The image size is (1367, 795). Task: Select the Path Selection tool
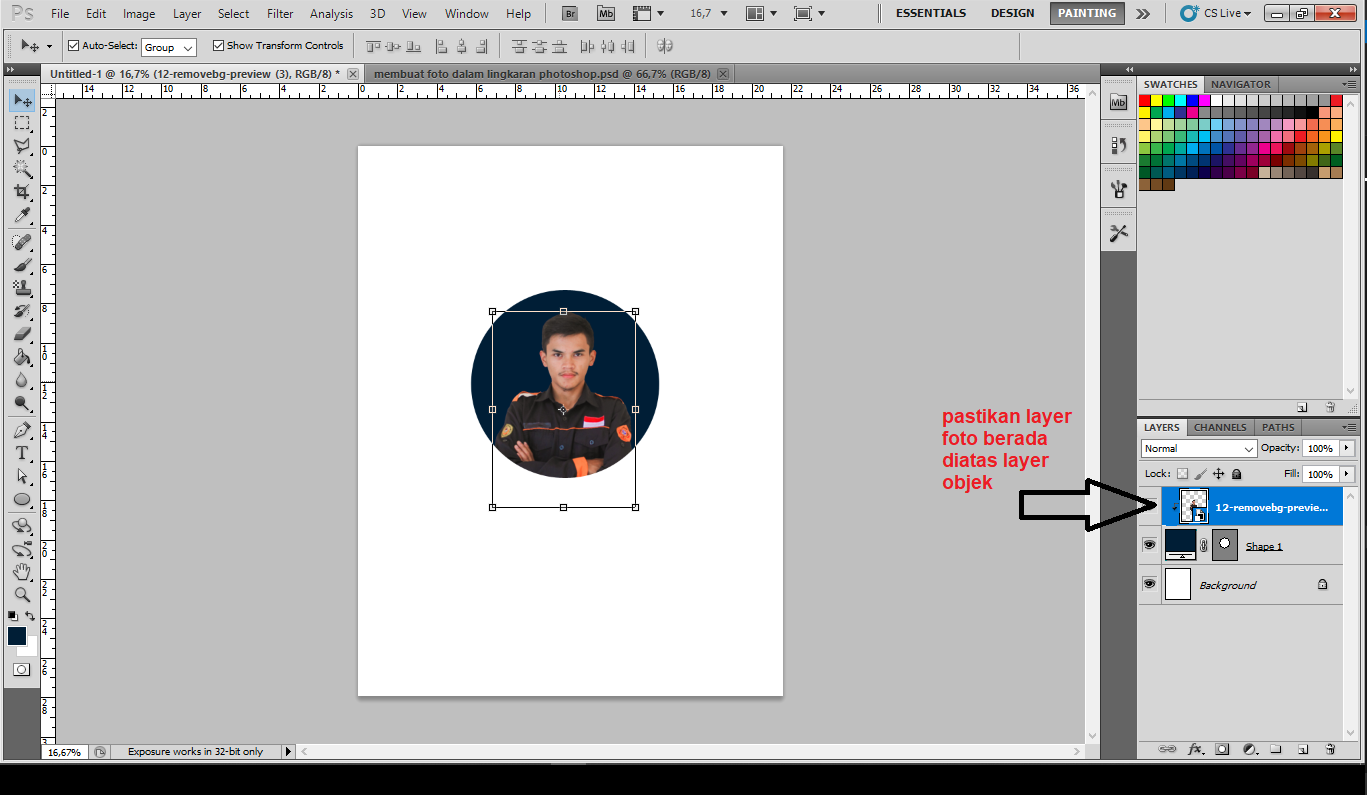(x=22, y=476)
